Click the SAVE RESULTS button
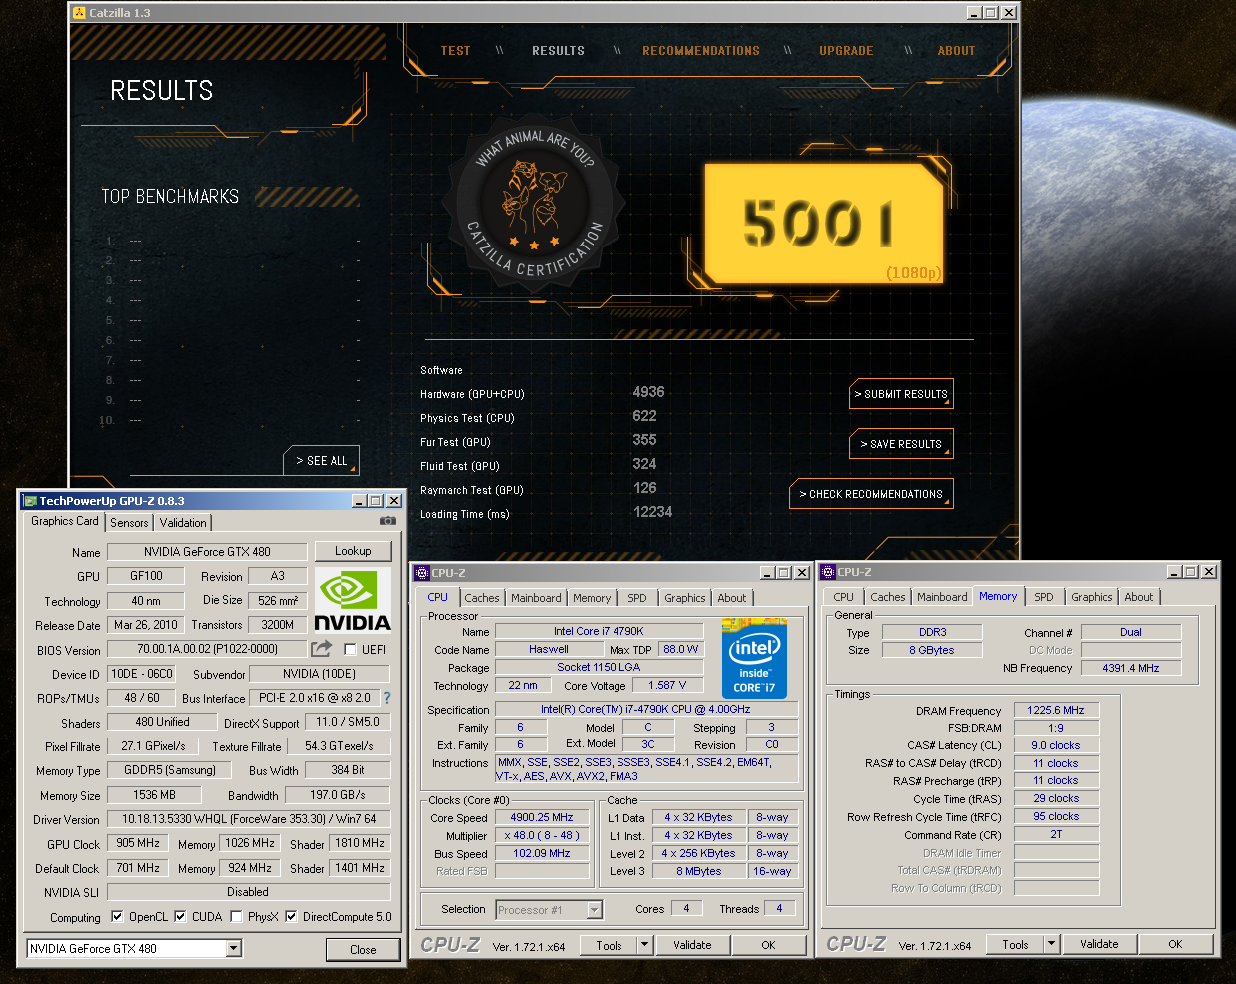This screenshot has width=1236, height=984. (901, 444)
